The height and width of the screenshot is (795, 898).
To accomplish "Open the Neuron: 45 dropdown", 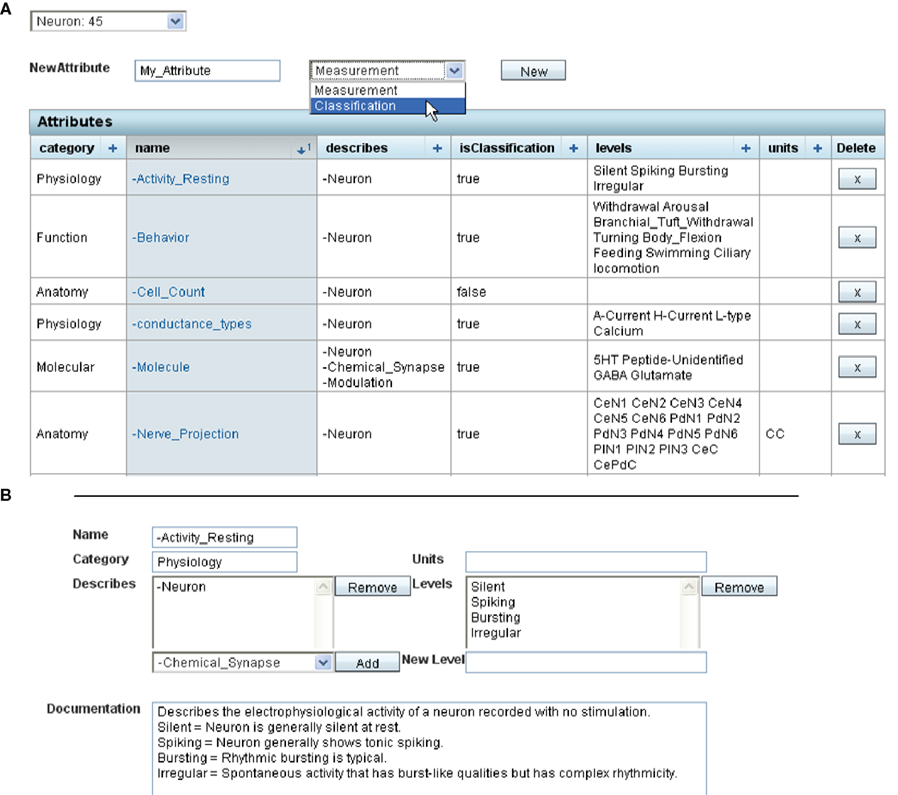I will tap(108, 21).
